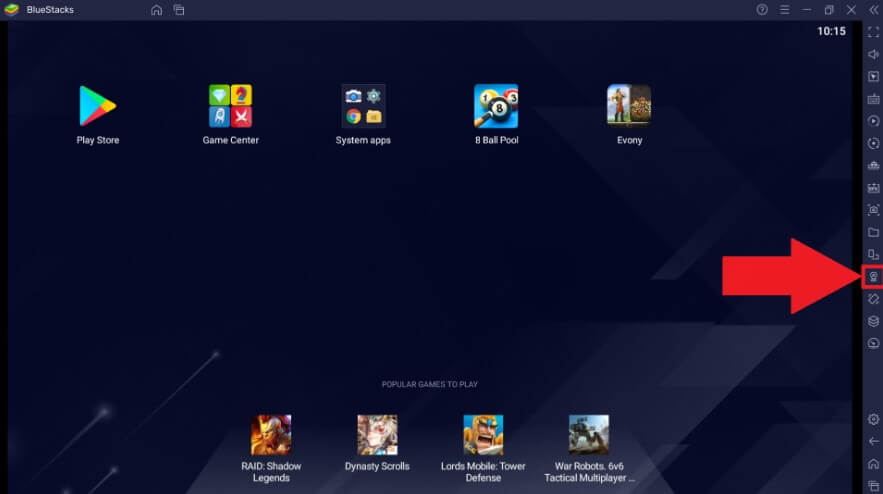The image size is (883, 494).
Task: Go to Home tab in title bar
Action: click(157, 10)
